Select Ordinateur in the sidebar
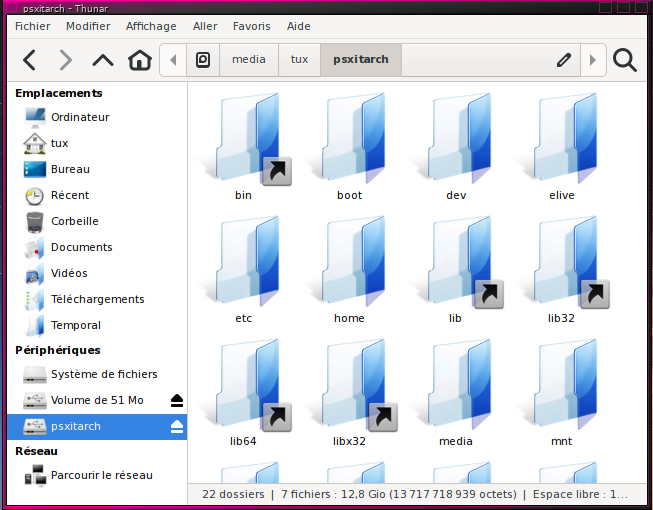This screenshot has height=510, width=653. pyautogui.click(x=97, y=117)
